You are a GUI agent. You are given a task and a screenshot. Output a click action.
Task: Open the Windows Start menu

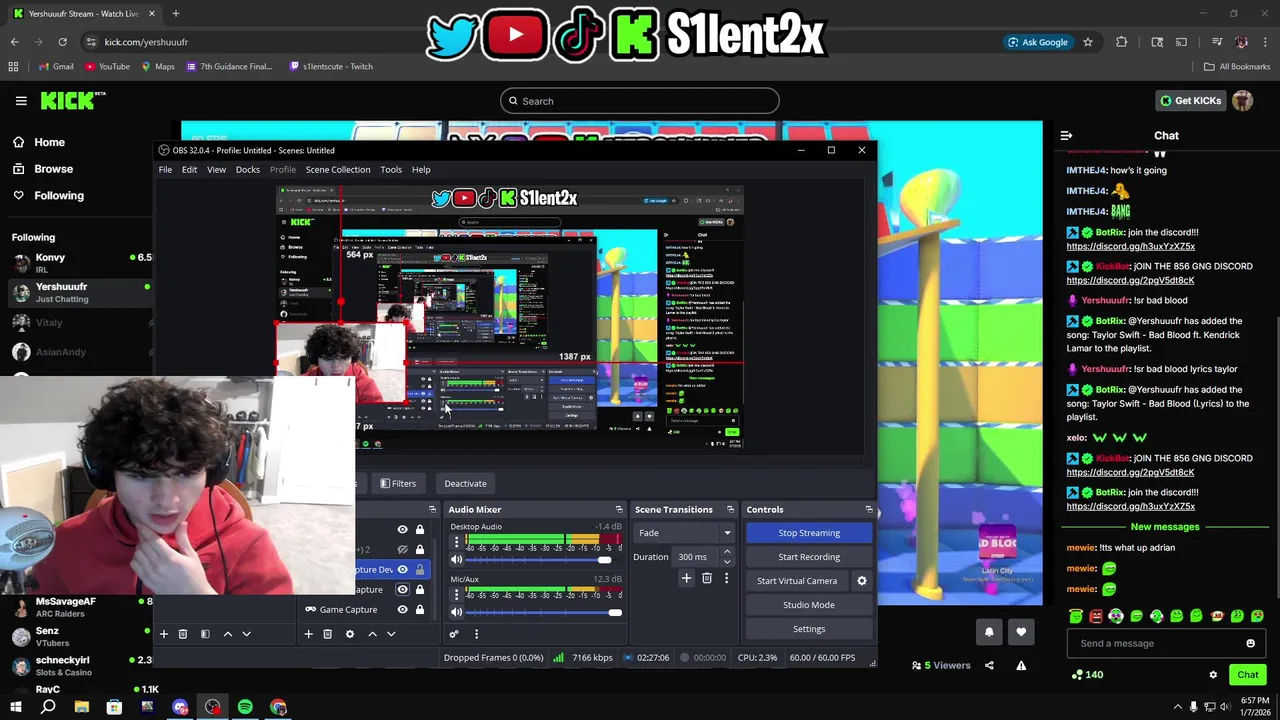[15, 707]
